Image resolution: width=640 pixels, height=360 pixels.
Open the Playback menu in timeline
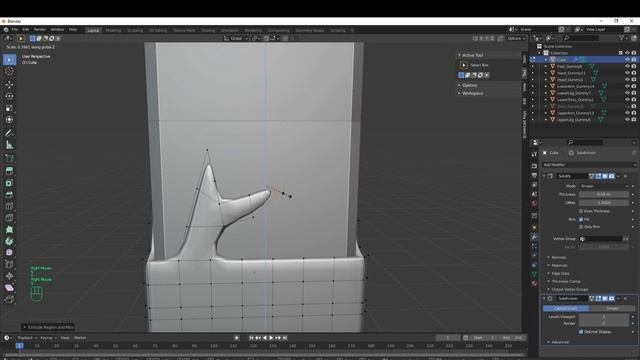(x=27, y=338)
